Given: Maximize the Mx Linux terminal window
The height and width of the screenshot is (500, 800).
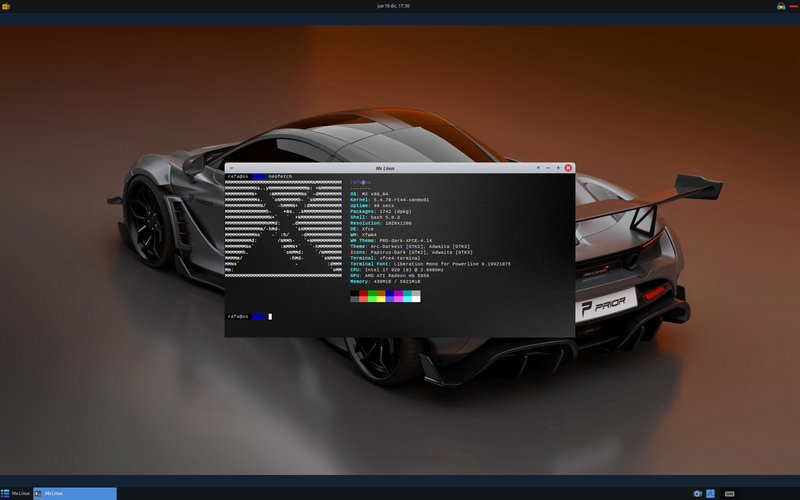Looking at the screenshot, I should click(x=558, y=168).
